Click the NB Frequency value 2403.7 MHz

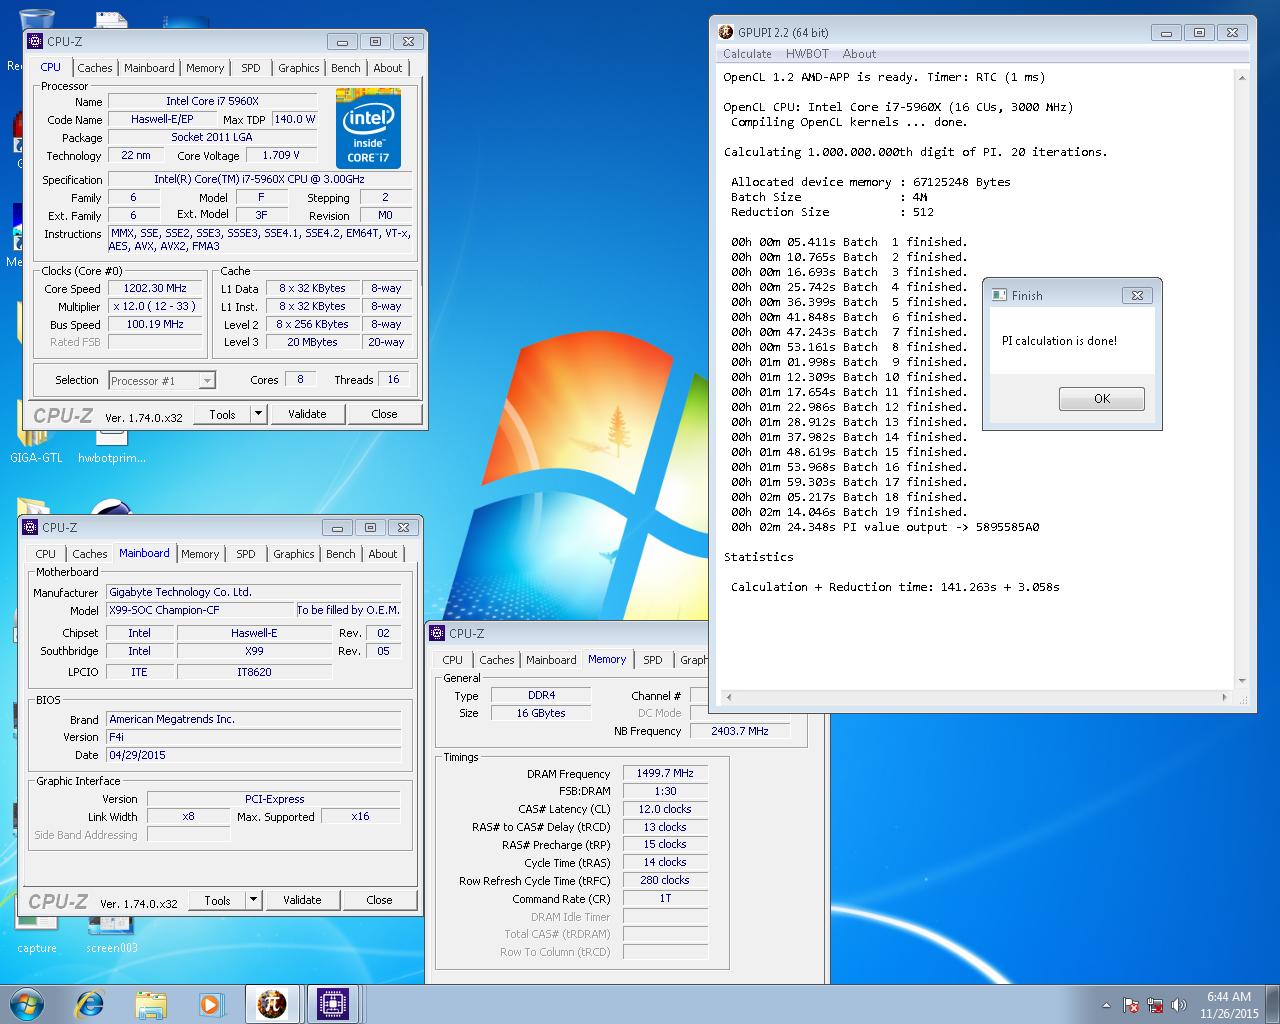[740, 731]
